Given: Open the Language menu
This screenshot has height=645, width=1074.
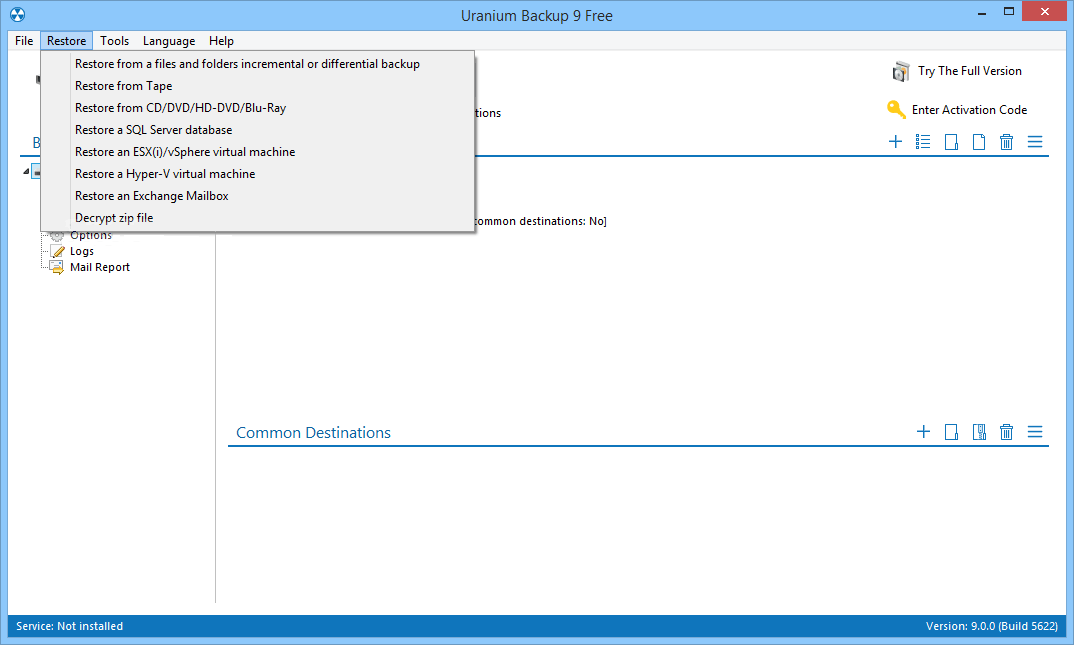Looking at the screenshot, I should coord(168,41).
